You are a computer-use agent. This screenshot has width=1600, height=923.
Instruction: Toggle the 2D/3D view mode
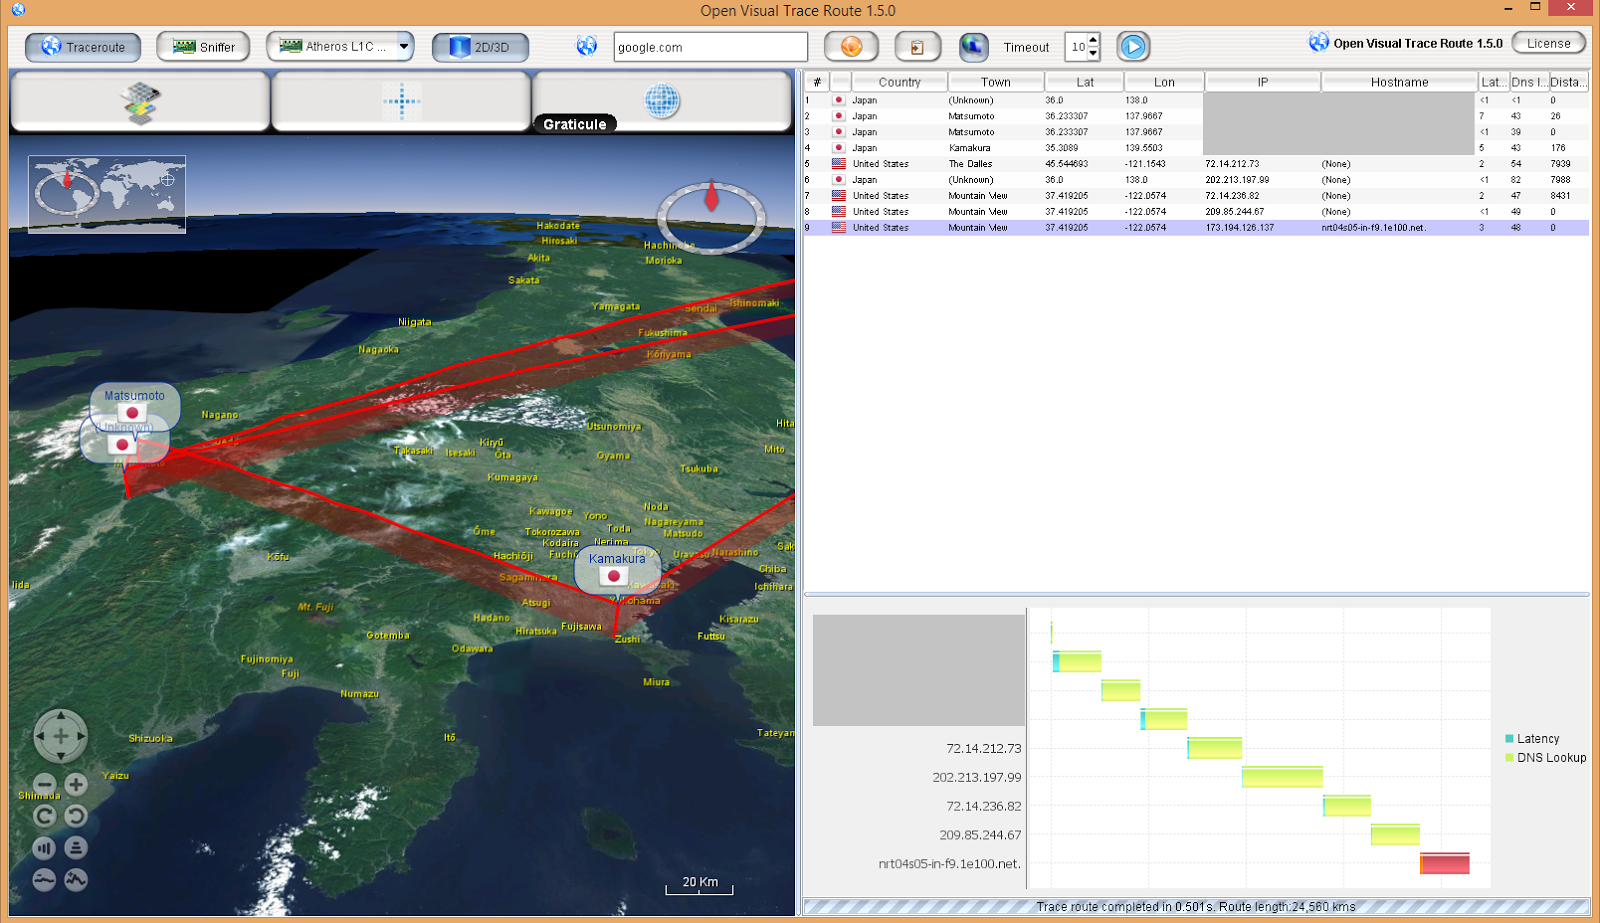[480, 46]
